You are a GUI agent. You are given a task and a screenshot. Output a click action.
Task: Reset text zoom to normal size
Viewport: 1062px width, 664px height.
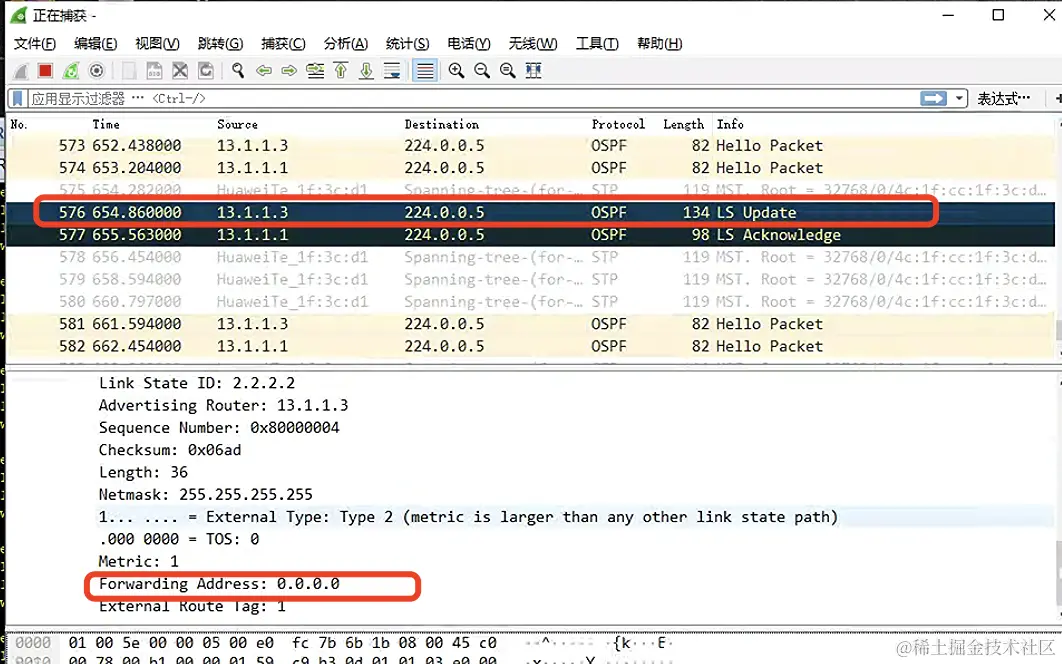point(508,70)
